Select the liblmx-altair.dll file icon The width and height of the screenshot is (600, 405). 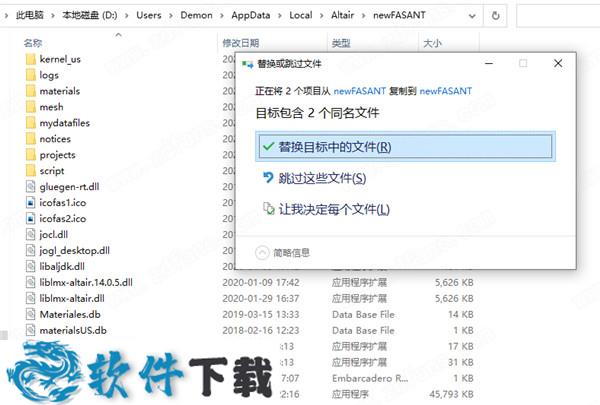coord(31,299)
